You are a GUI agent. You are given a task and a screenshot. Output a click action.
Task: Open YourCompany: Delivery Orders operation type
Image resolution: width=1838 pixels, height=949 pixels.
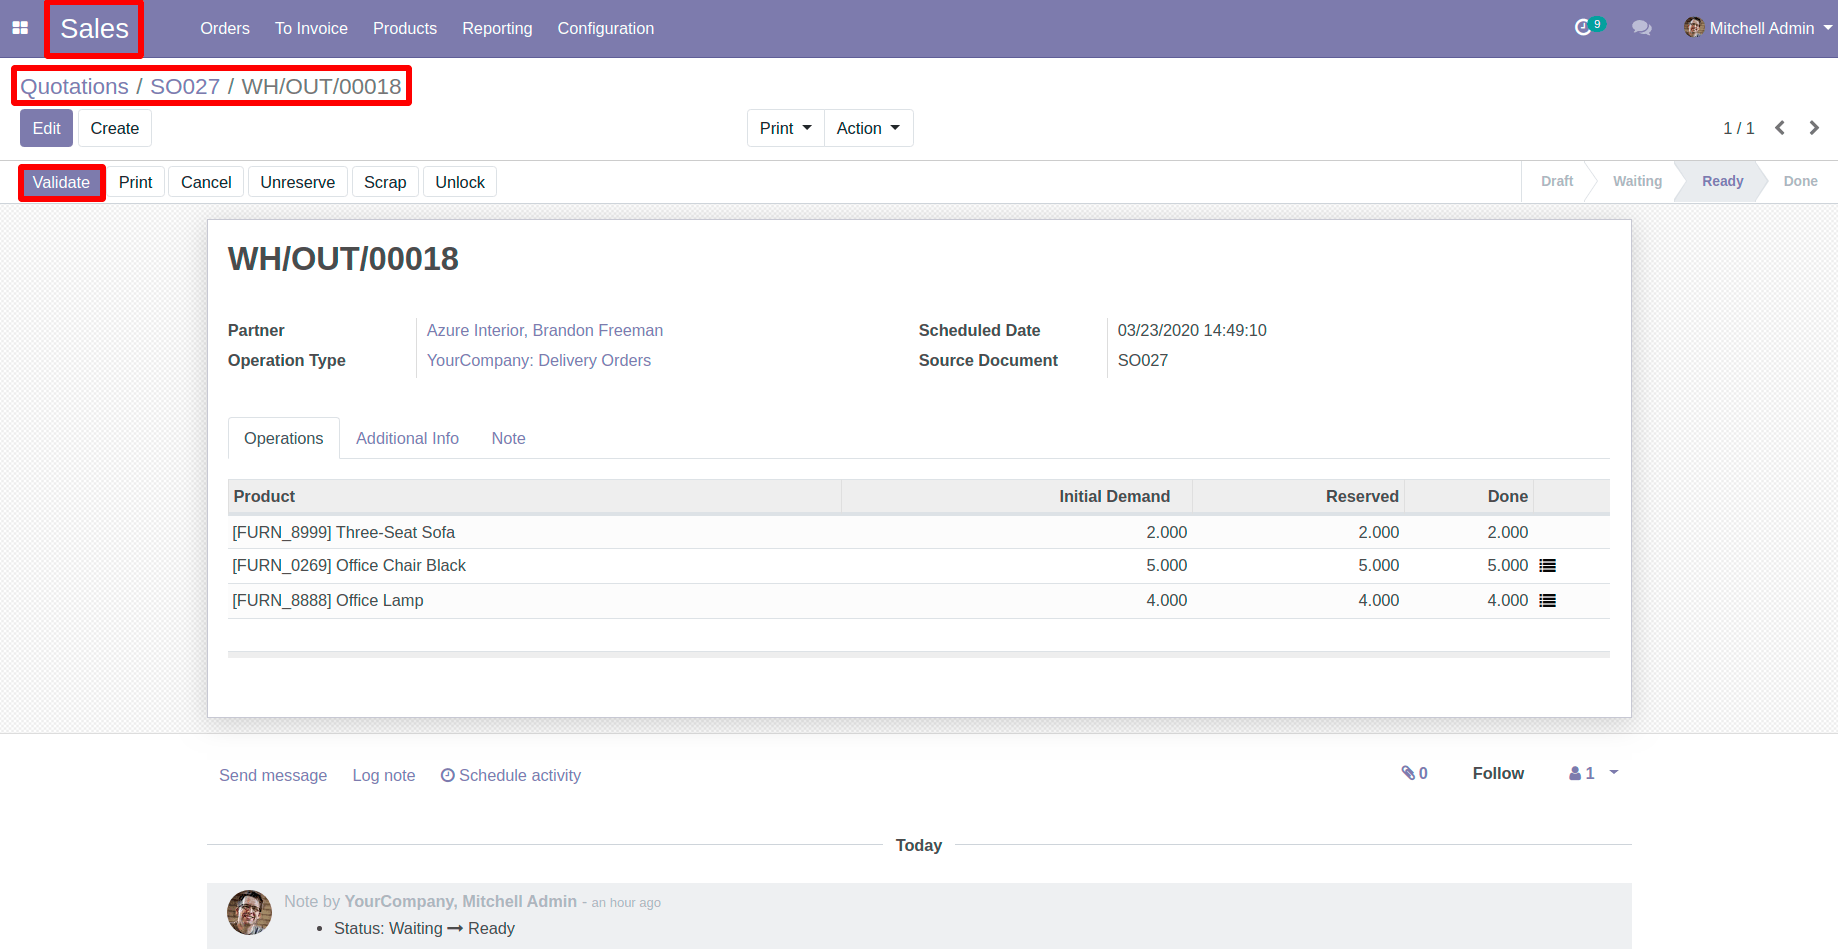coord(539,360)
